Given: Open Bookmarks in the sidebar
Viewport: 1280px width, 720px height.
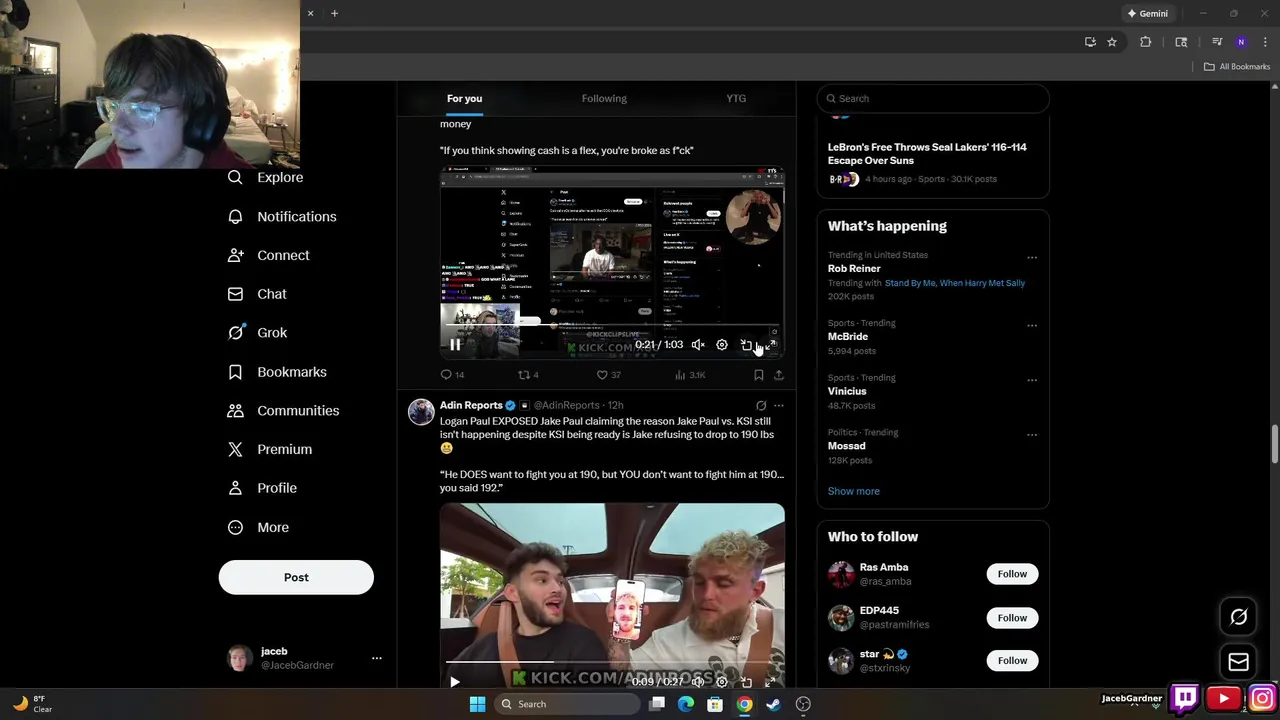Looking at the screenshot, I should (277, 372).
